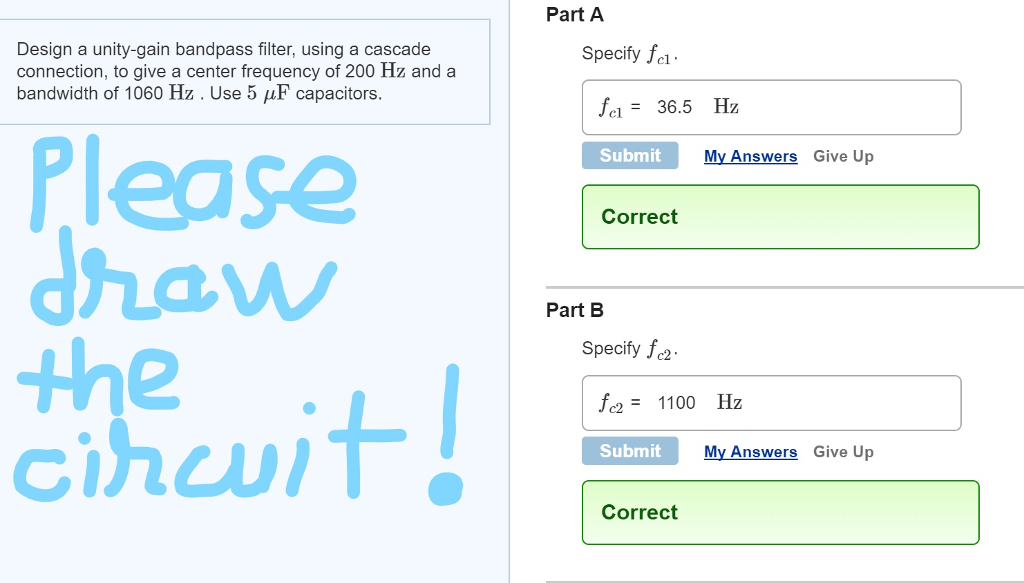Click the Part A heading
The height and width of the screenshot is (583, 1024).
click(575, 15)
